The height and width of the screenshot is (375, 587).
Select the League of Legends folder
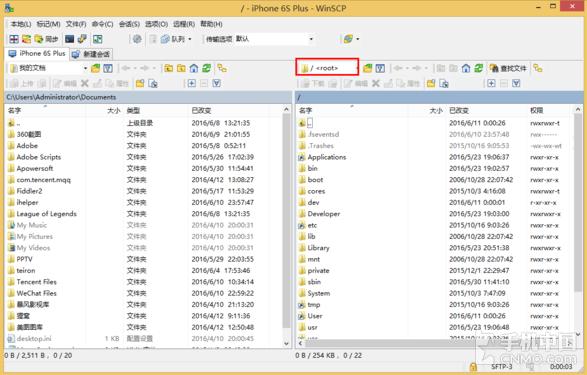pos(46,214)
